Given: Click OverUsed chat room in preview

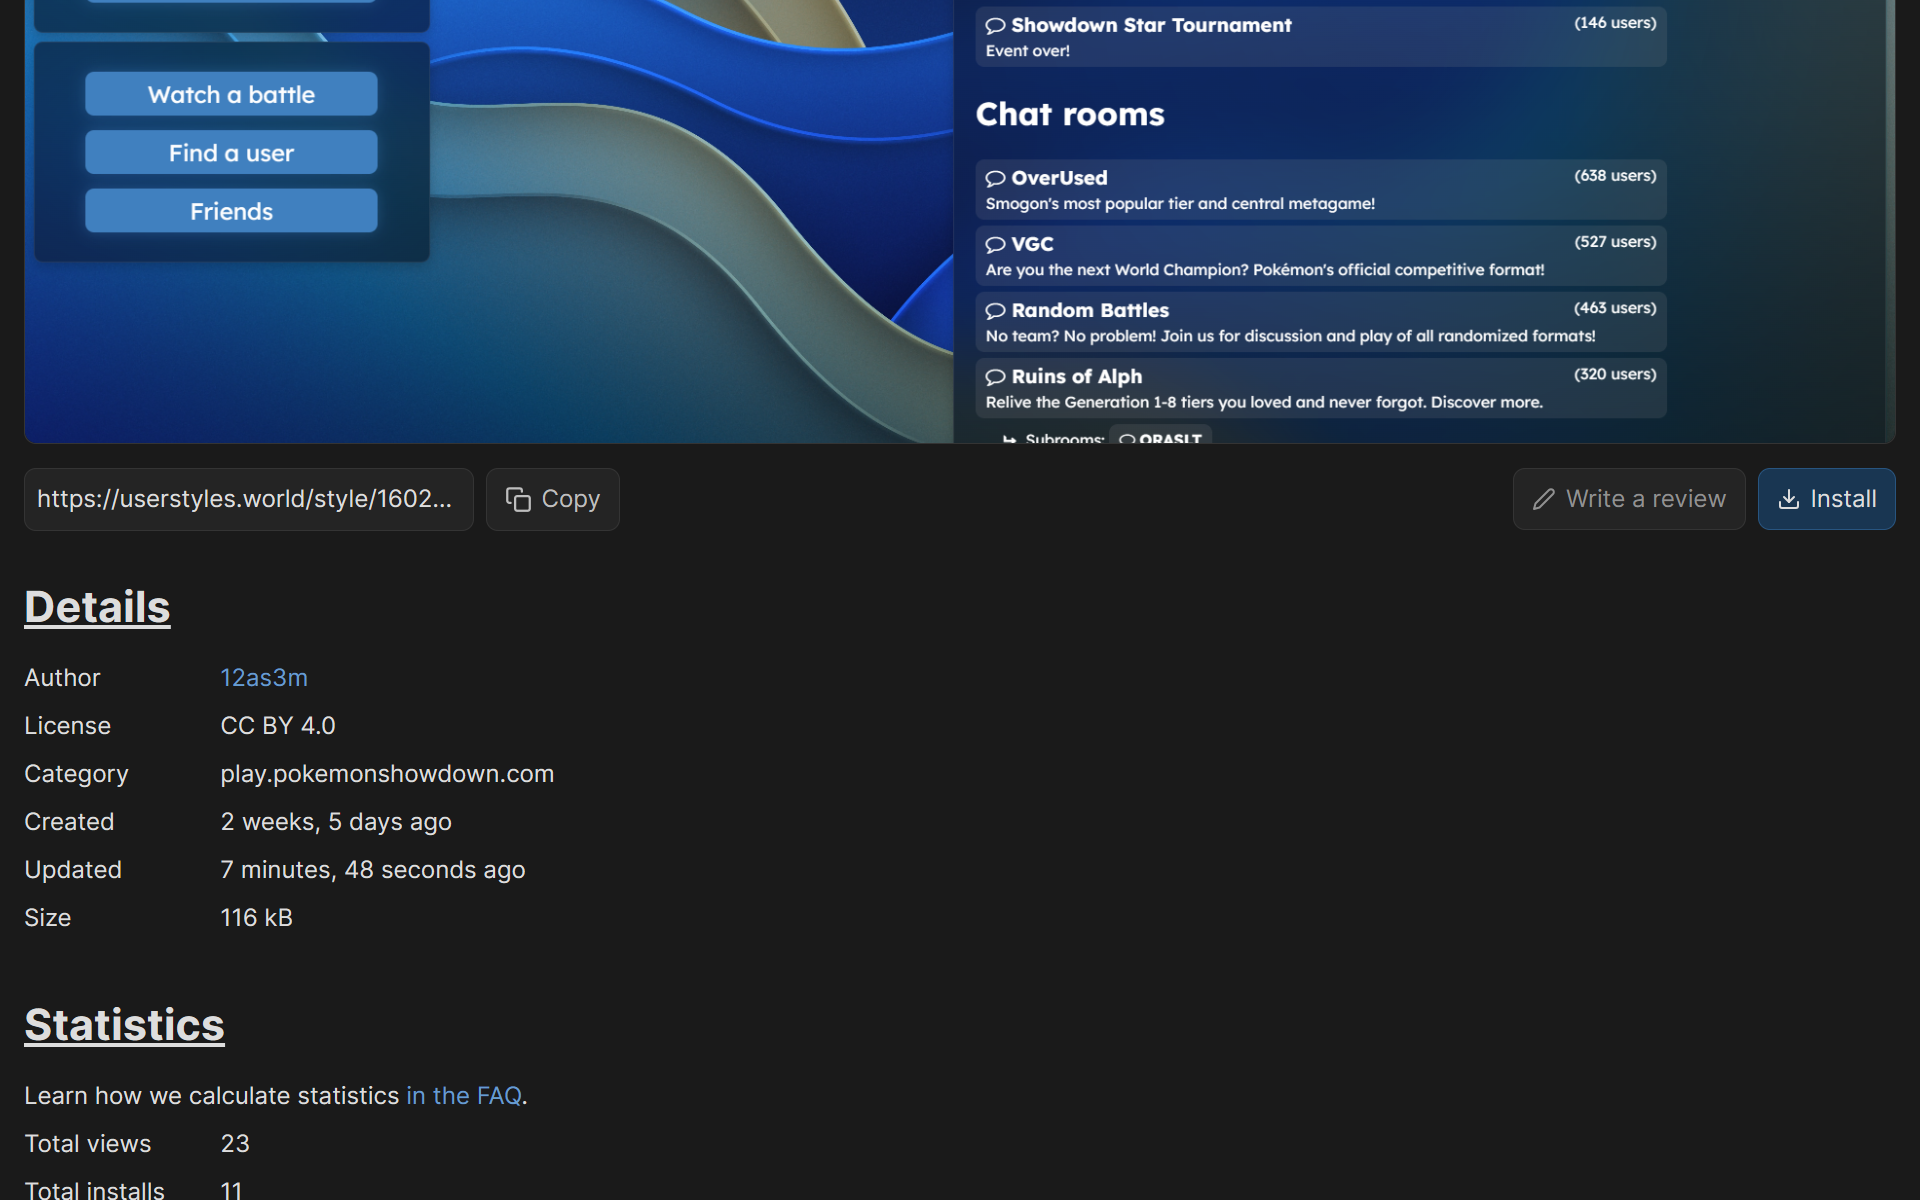Looking at the screenshot, I should point(1321,190).
